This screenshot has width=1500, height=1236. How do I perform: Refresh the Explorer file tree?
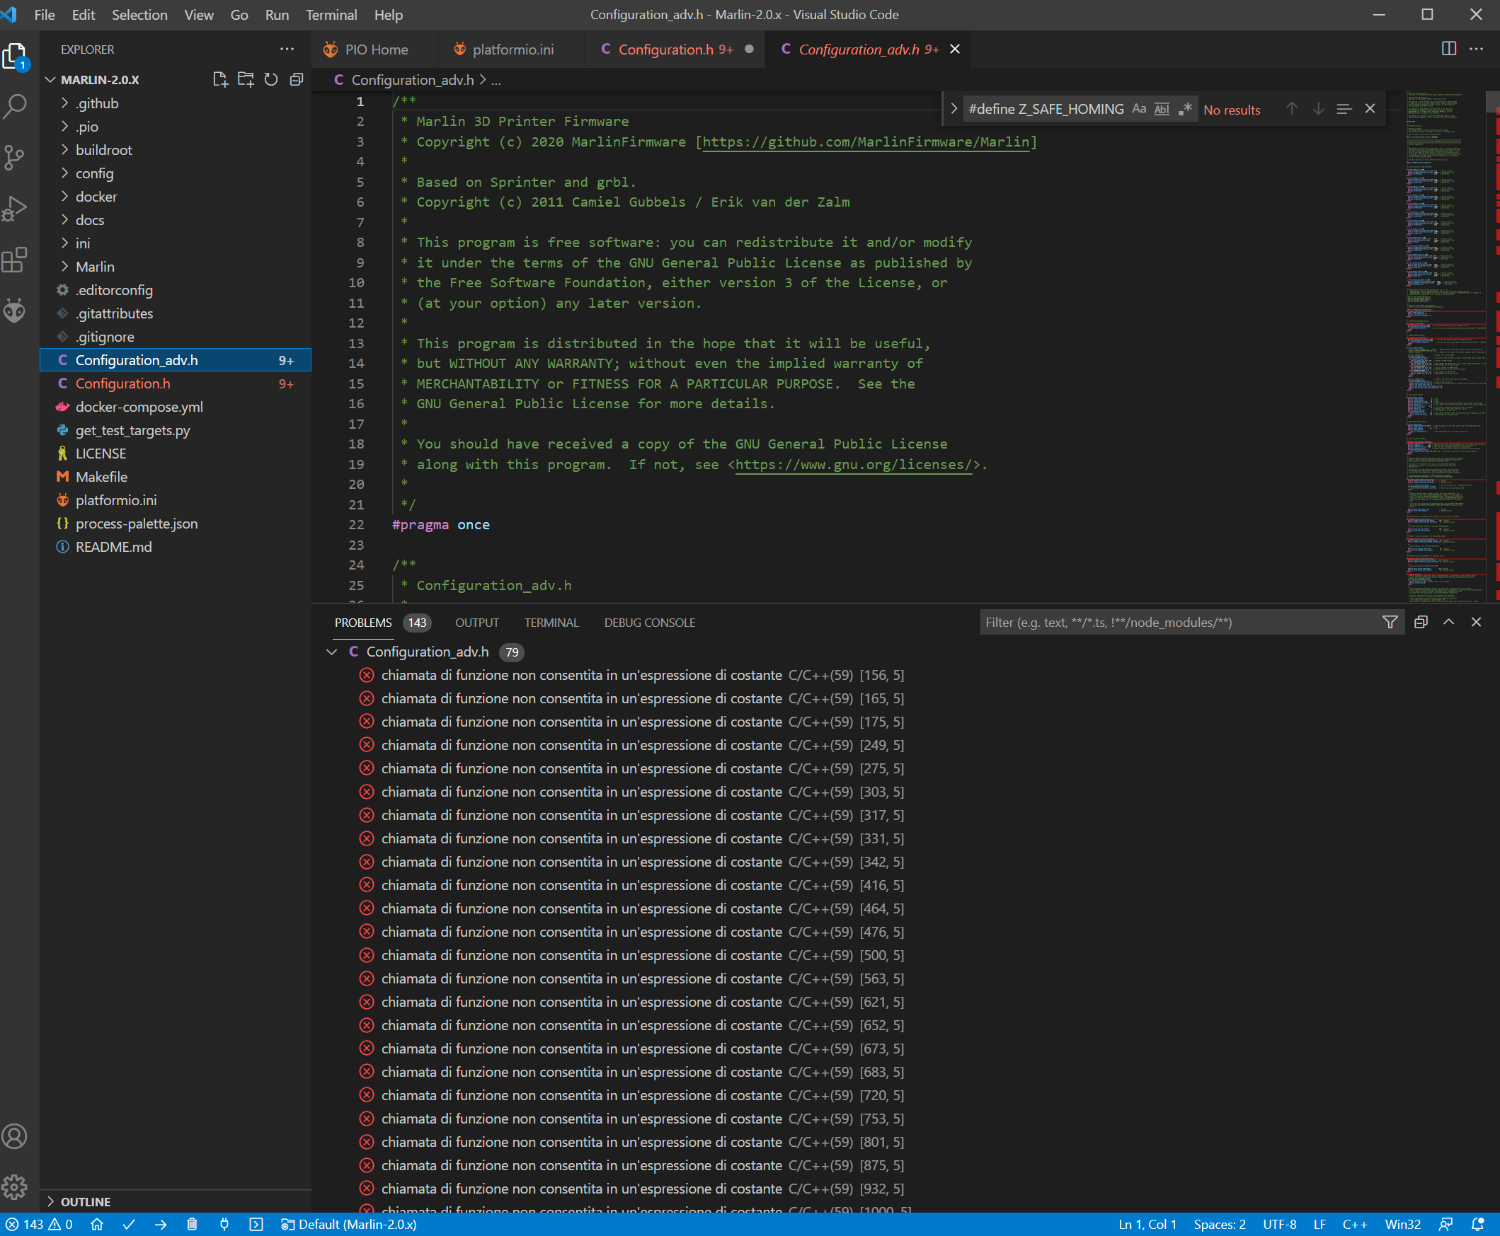(x=271, y=79)
